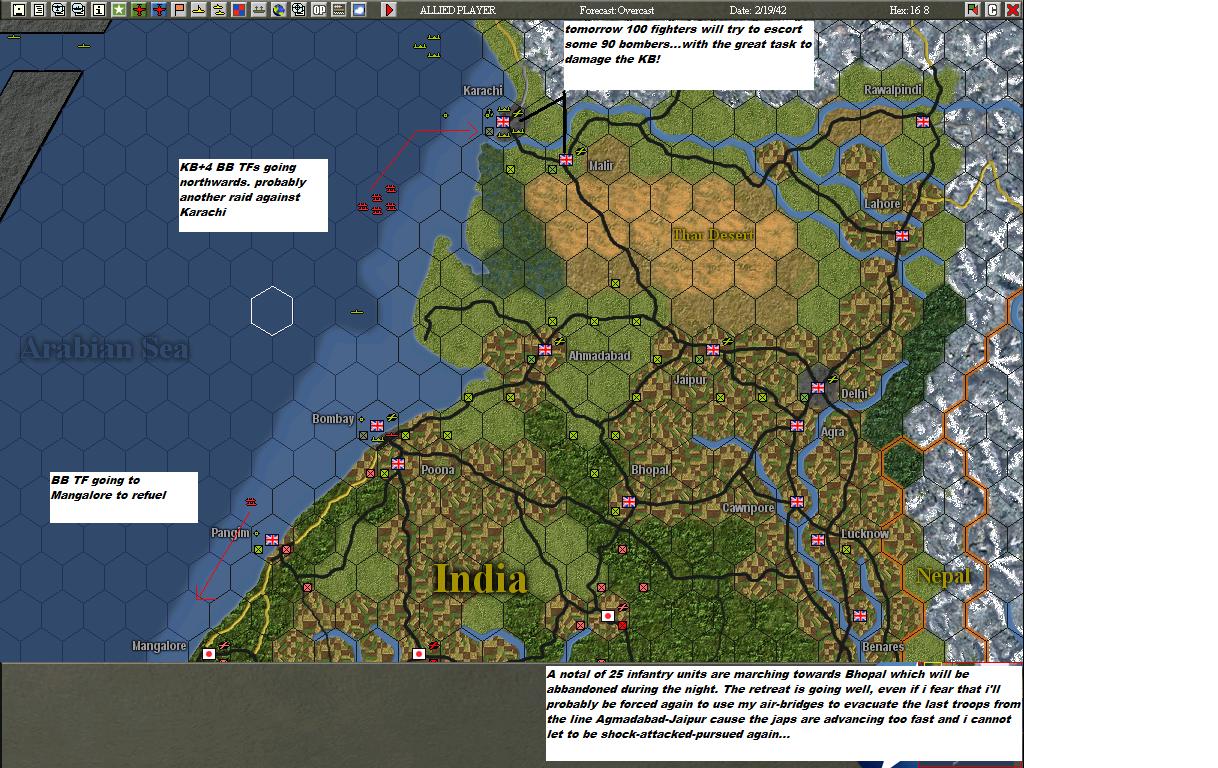Click the brown lined list icon
Image resolution: width=1218 pixels, height=768 pixels.
pyautogui.click(x=339, y=10)
